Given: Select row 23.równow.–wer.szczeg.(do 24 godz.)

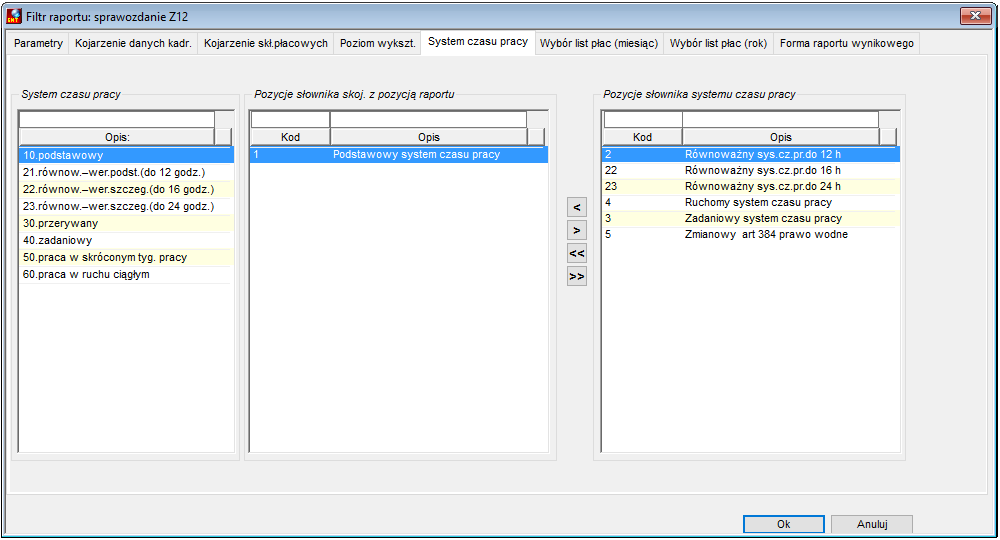Looking at the screenshot, I should [x=126, y=206].
